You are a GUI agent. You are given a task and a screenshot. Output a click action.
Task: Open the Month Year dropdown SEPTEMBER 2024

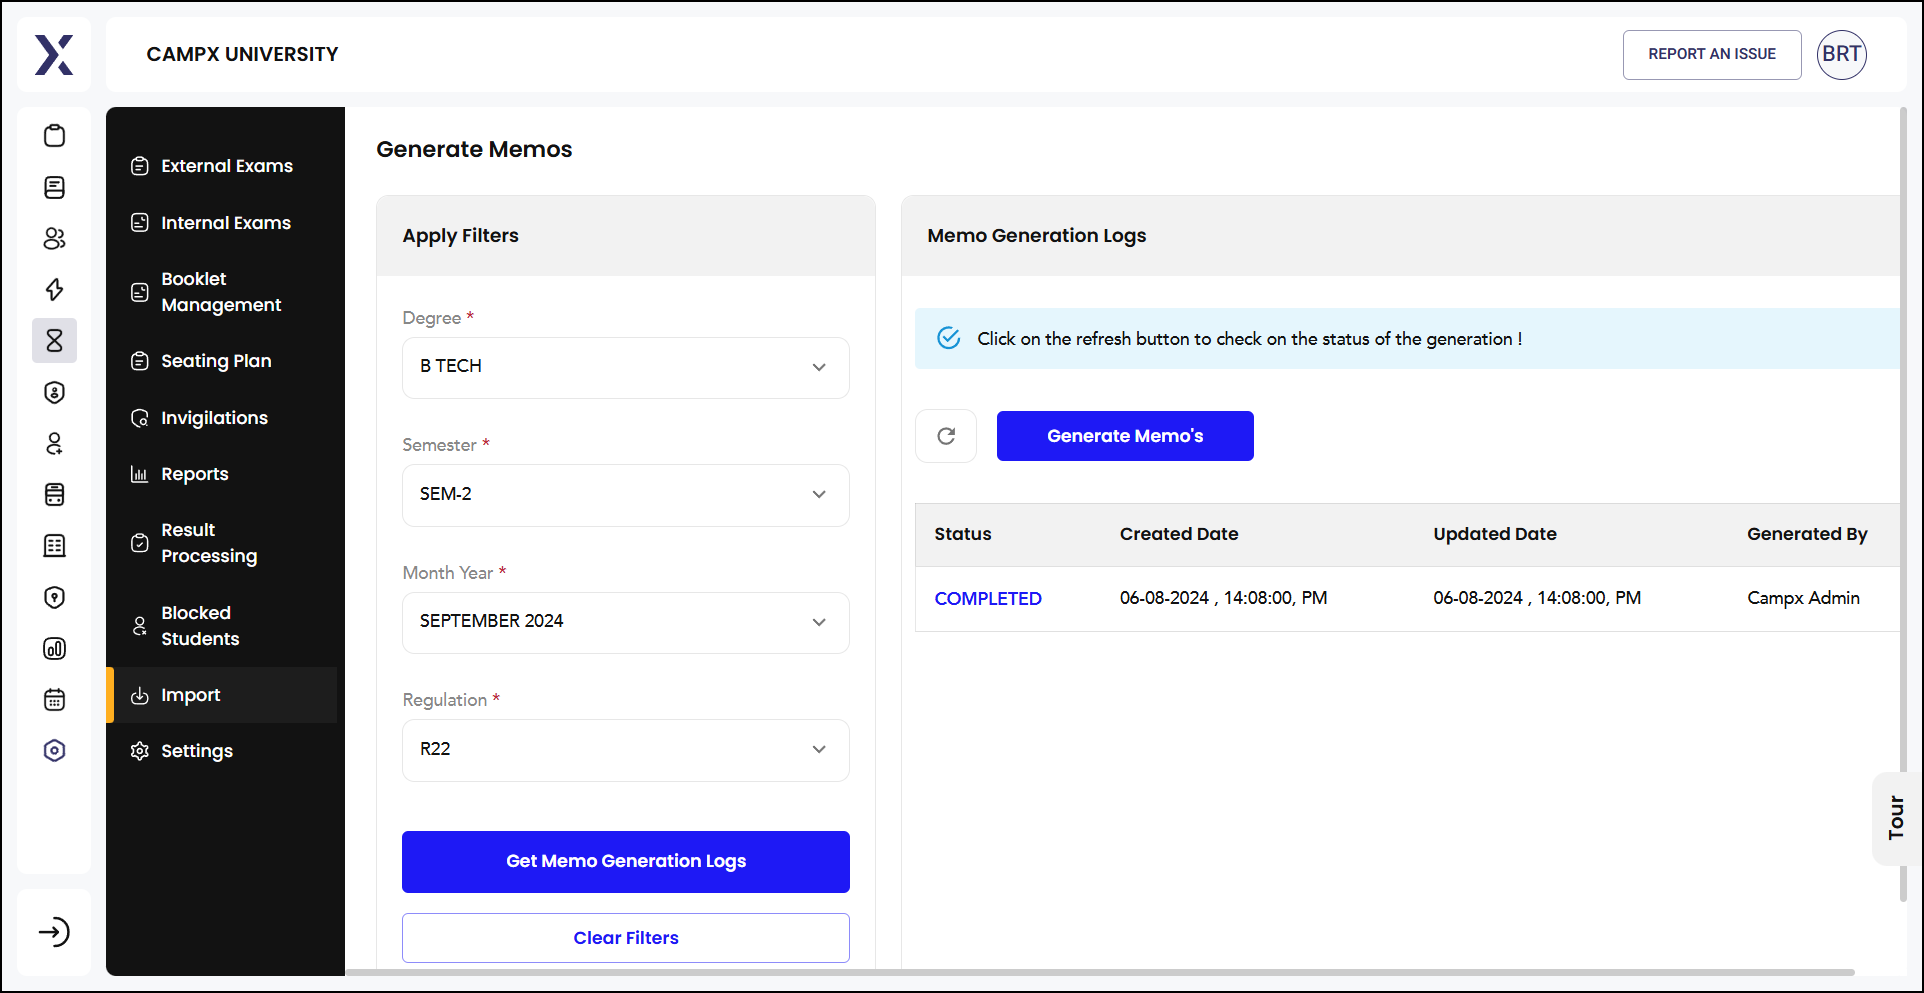tap(626, 622)
